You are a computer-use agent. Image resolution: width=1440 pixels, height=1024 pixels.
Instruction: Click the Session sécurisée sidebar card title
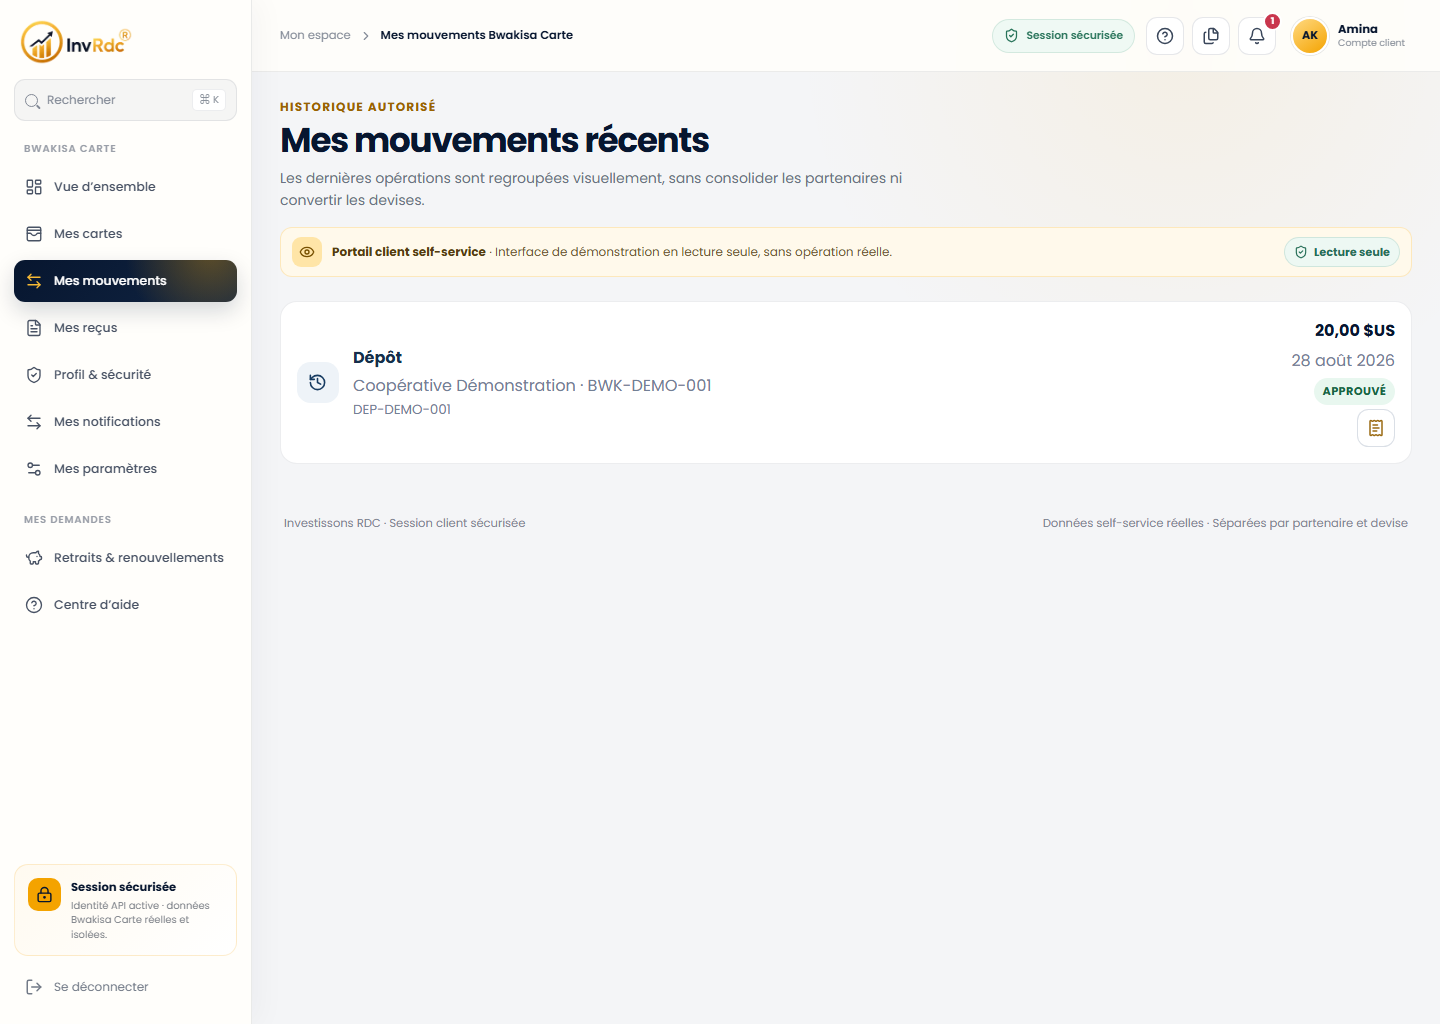coord(123,887)
